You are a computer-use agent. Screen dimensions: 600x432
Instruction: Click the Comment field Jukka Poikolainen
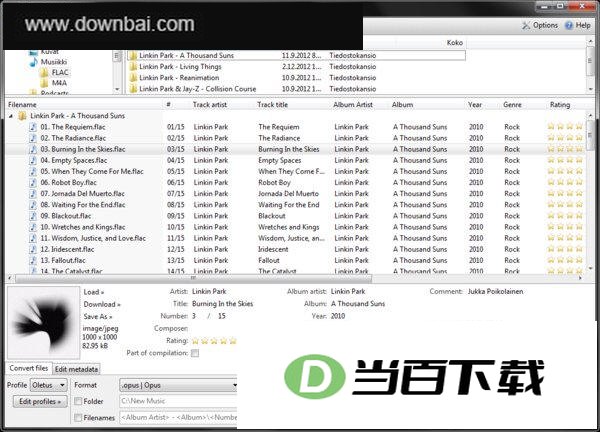(495, 292)
